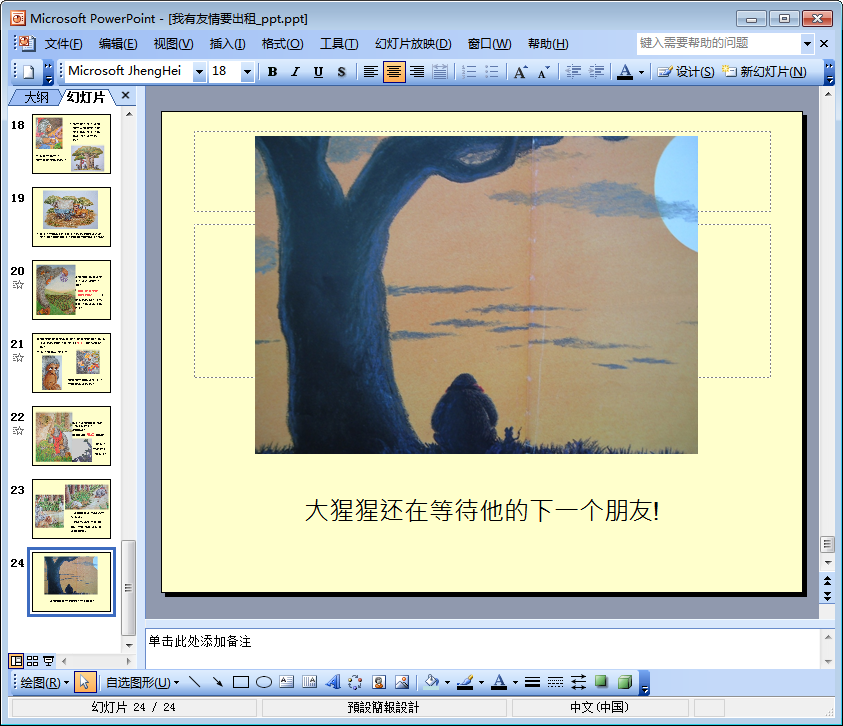
Task: Insert WordArt
Action: pos(333,682)
